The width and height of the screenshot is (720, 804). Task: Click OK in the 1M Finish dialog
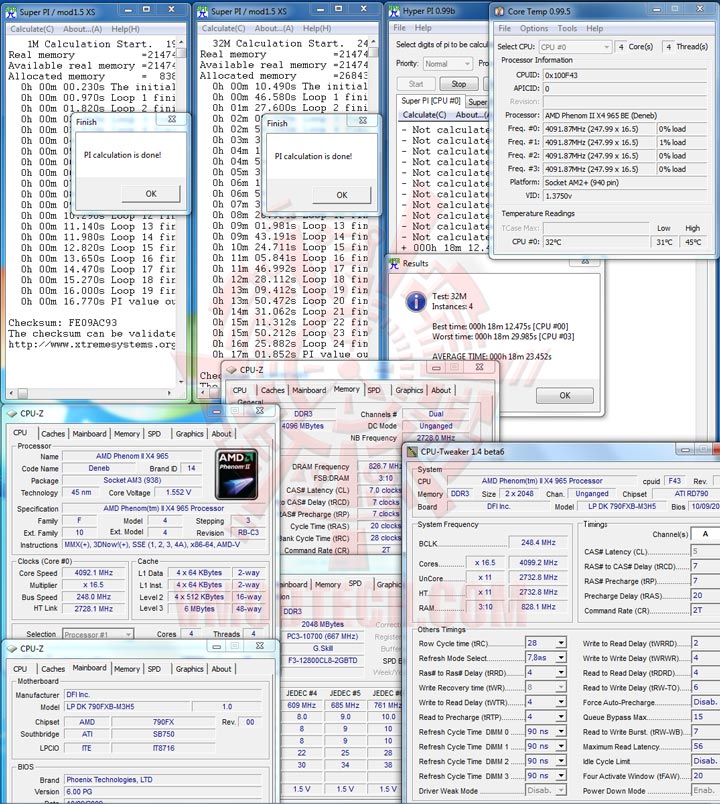coord(151,194)
